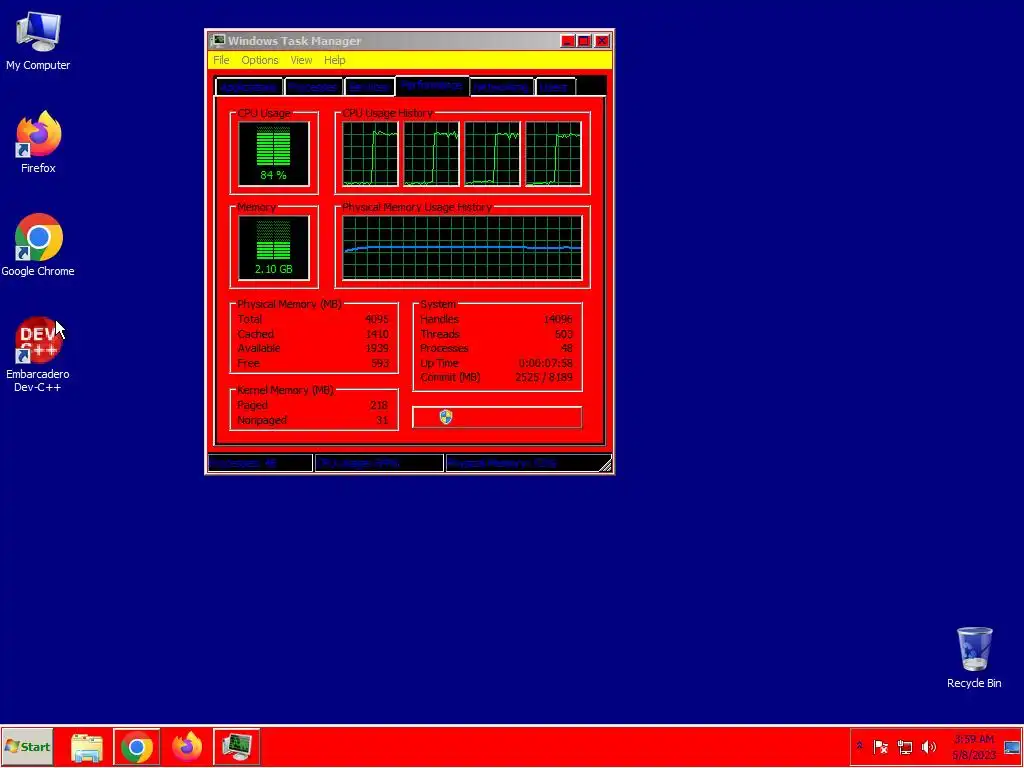Click the Free memory value 593
Screen dimensions: 1024x768
point(380,363)
